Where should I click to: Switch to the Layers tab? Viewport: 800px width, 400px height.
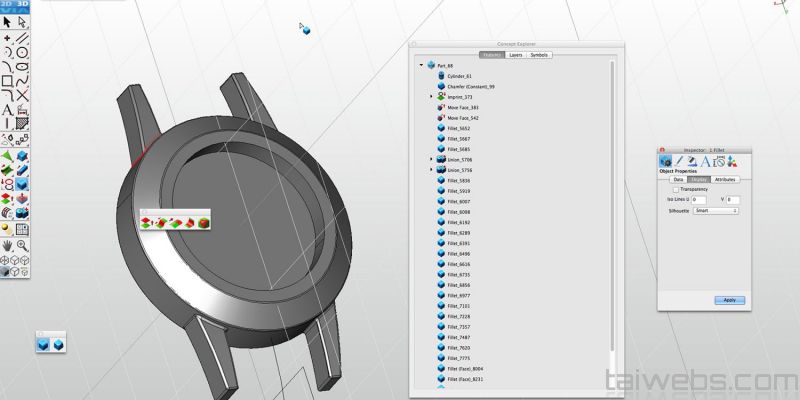point(516,55)
